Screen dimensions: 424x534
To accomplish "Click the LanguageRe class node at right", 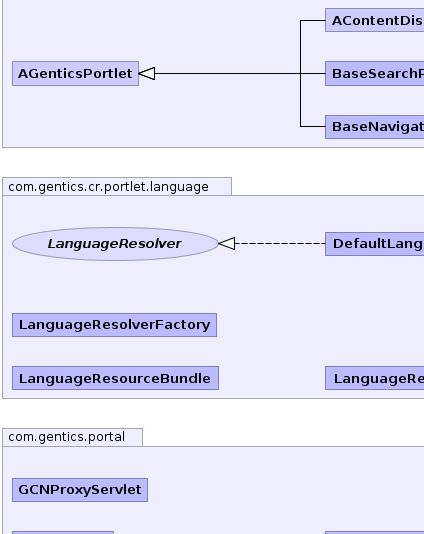I will [375, 378].
